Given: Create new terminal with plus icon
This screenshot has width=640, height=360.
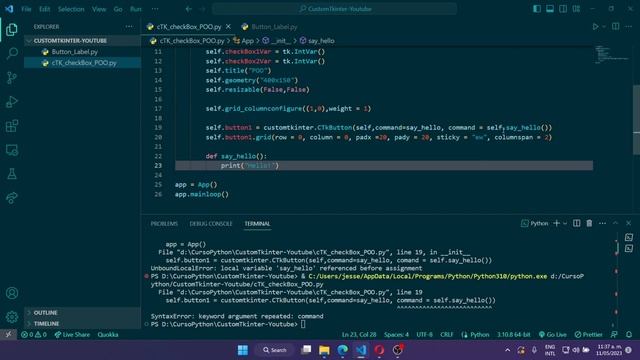Looking at the screenshot, I should click(x=556, y=223).
